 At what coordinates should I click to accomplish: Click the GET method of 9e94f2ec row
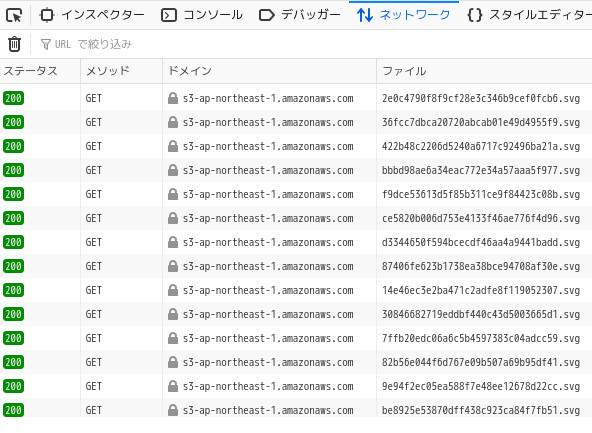pos(94,386)
